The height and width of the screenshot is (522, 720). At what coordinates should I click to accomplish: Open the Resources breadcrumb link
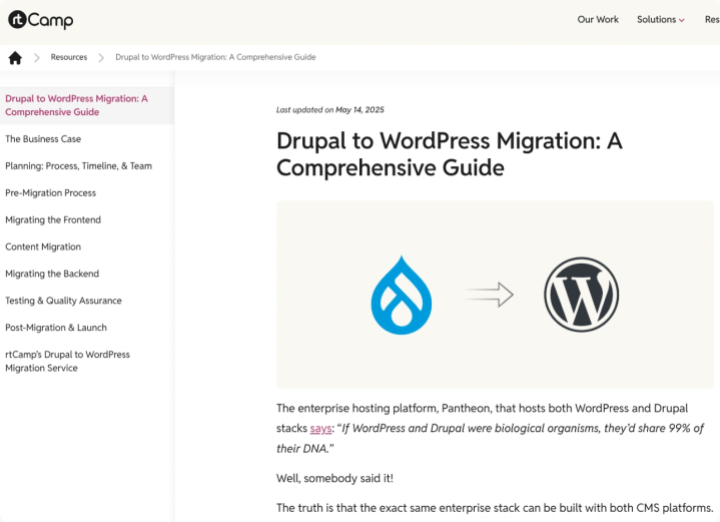(69, 58)
